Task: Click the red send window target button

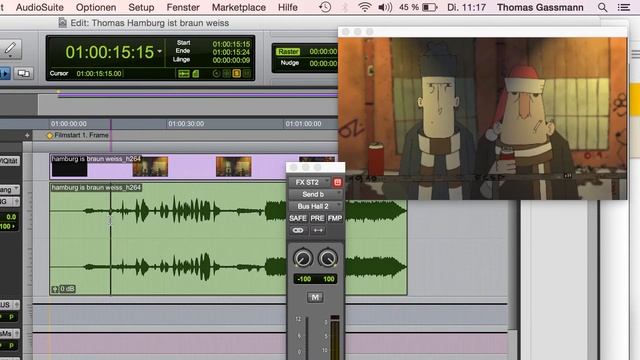Action: (x=338, y=182)
